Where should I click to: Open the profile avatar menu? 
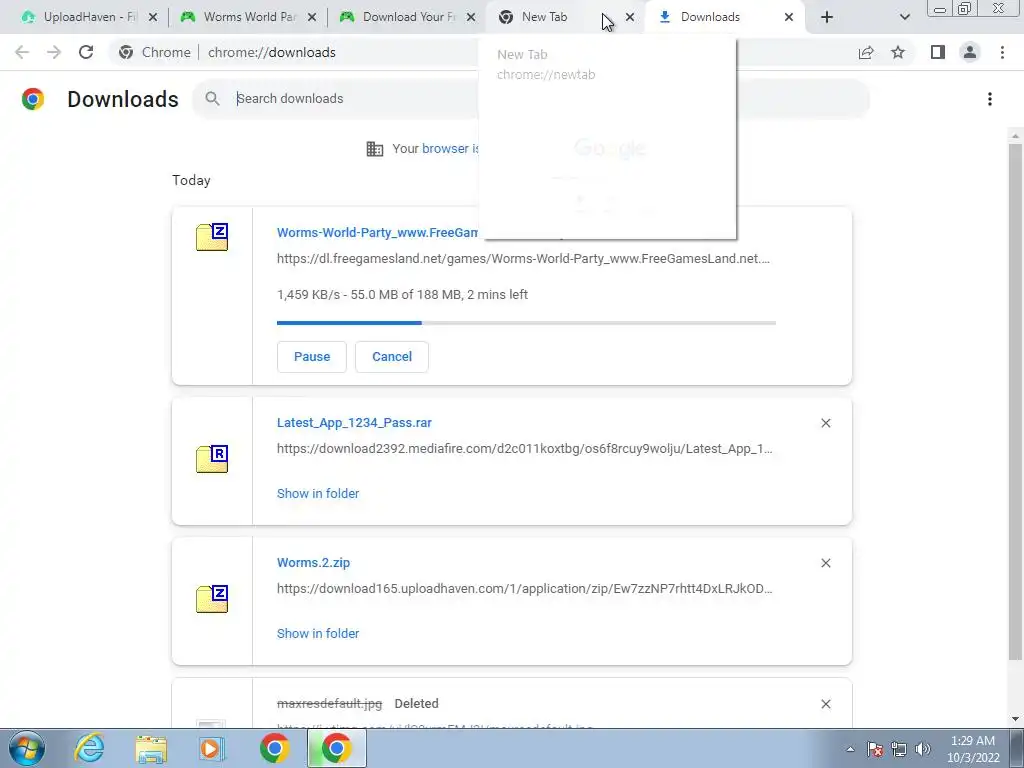click(x=970, y=52)
